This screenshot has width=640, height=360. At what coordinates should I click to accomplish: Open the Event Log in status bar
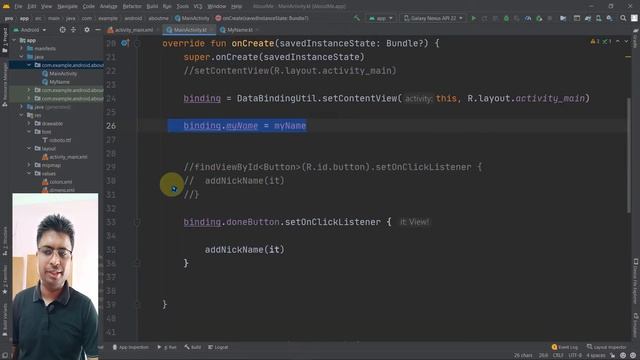(565, 347)
